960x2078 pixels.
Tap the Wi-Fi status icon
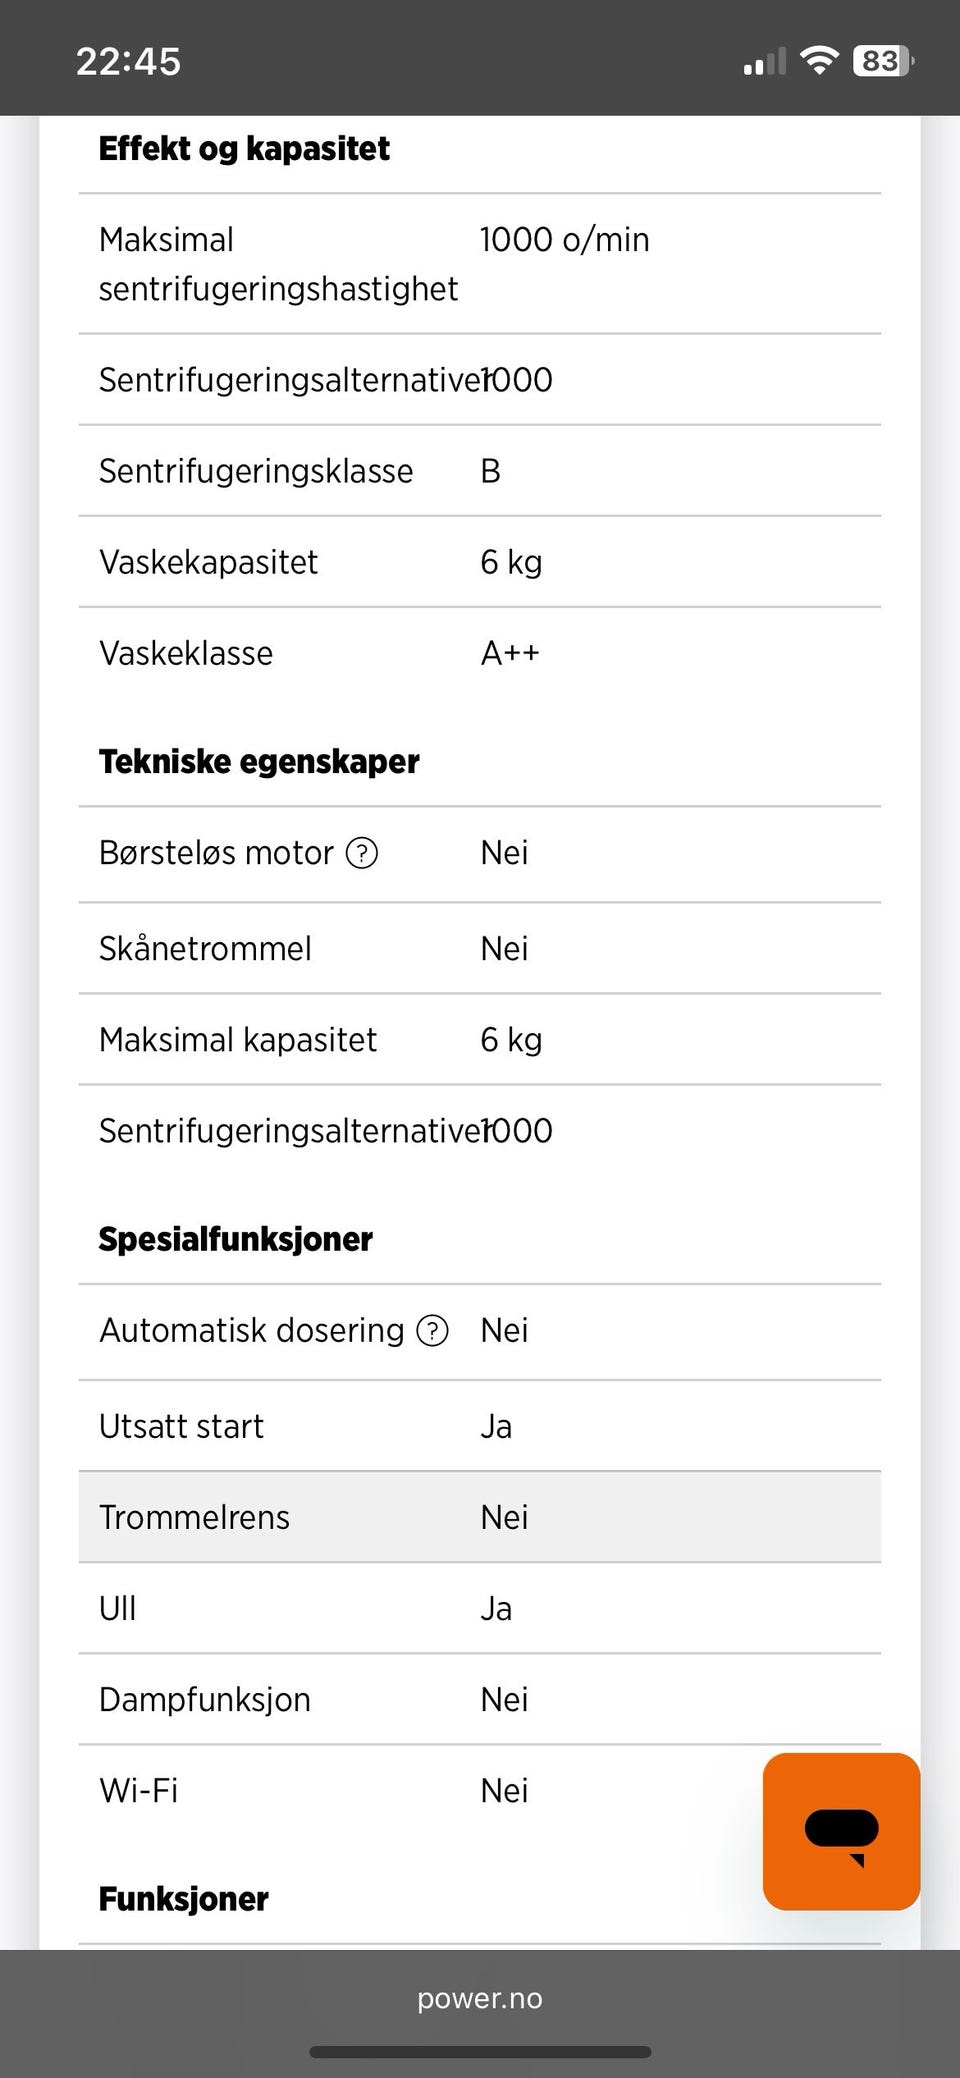(x=820, y=61)
